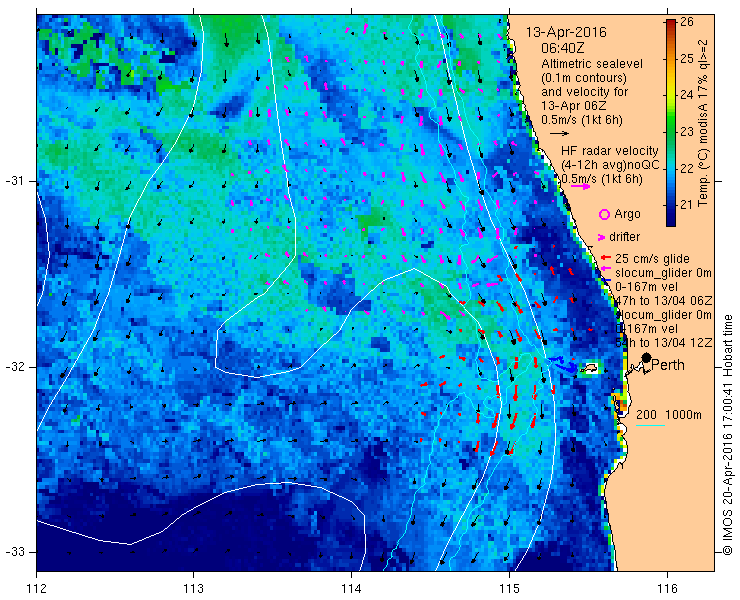740x600 pixels.
Task: Click the latitude axis label '-32'
Action: tap(14, 367)
